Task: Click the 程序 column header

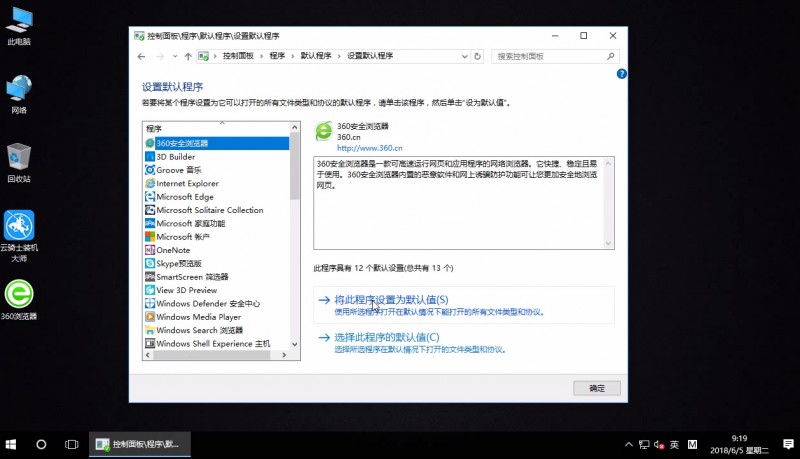Action: click(217, 129)
